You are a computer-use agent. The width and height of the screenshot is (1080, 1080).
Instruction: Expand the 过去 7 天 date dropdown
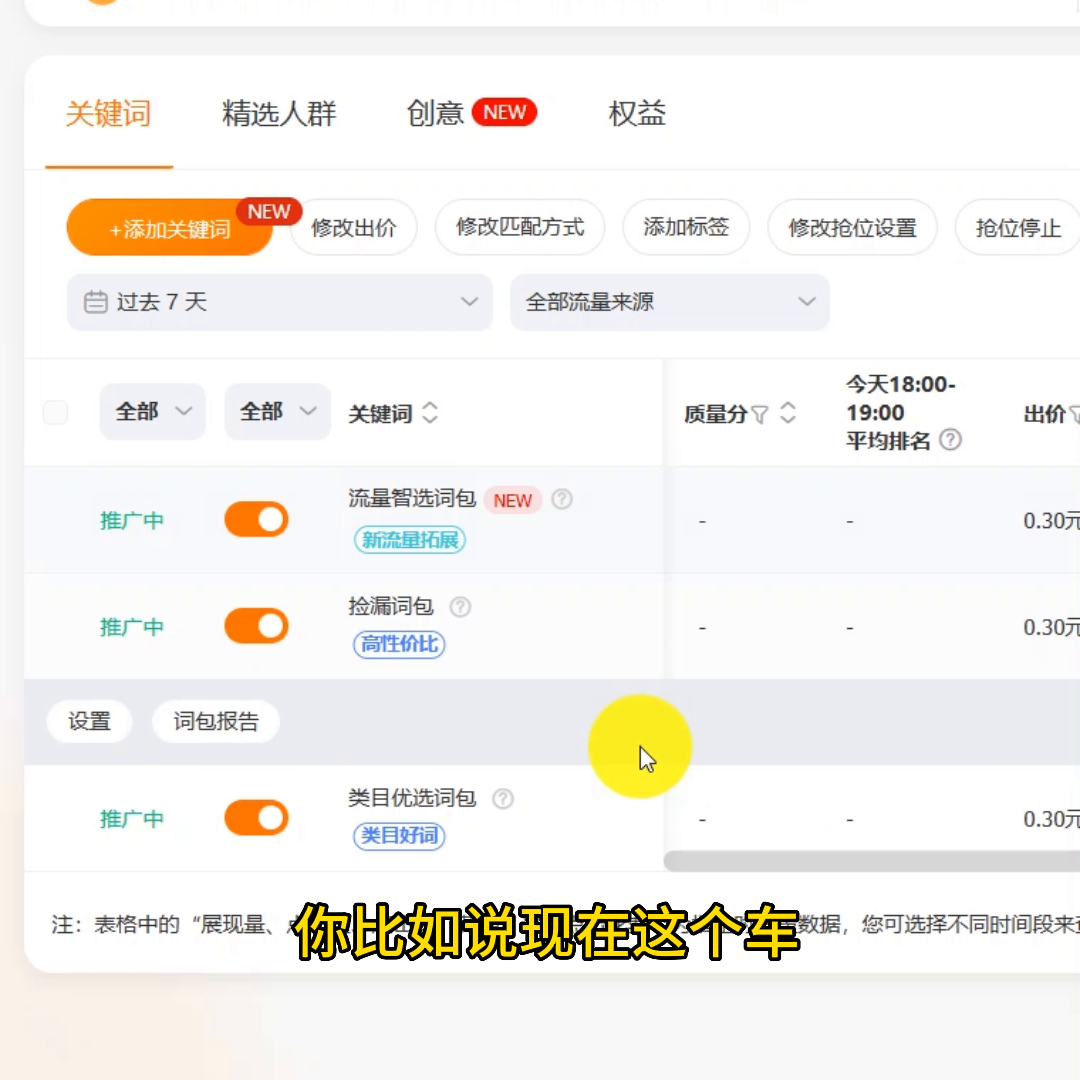tap(279, 302)
